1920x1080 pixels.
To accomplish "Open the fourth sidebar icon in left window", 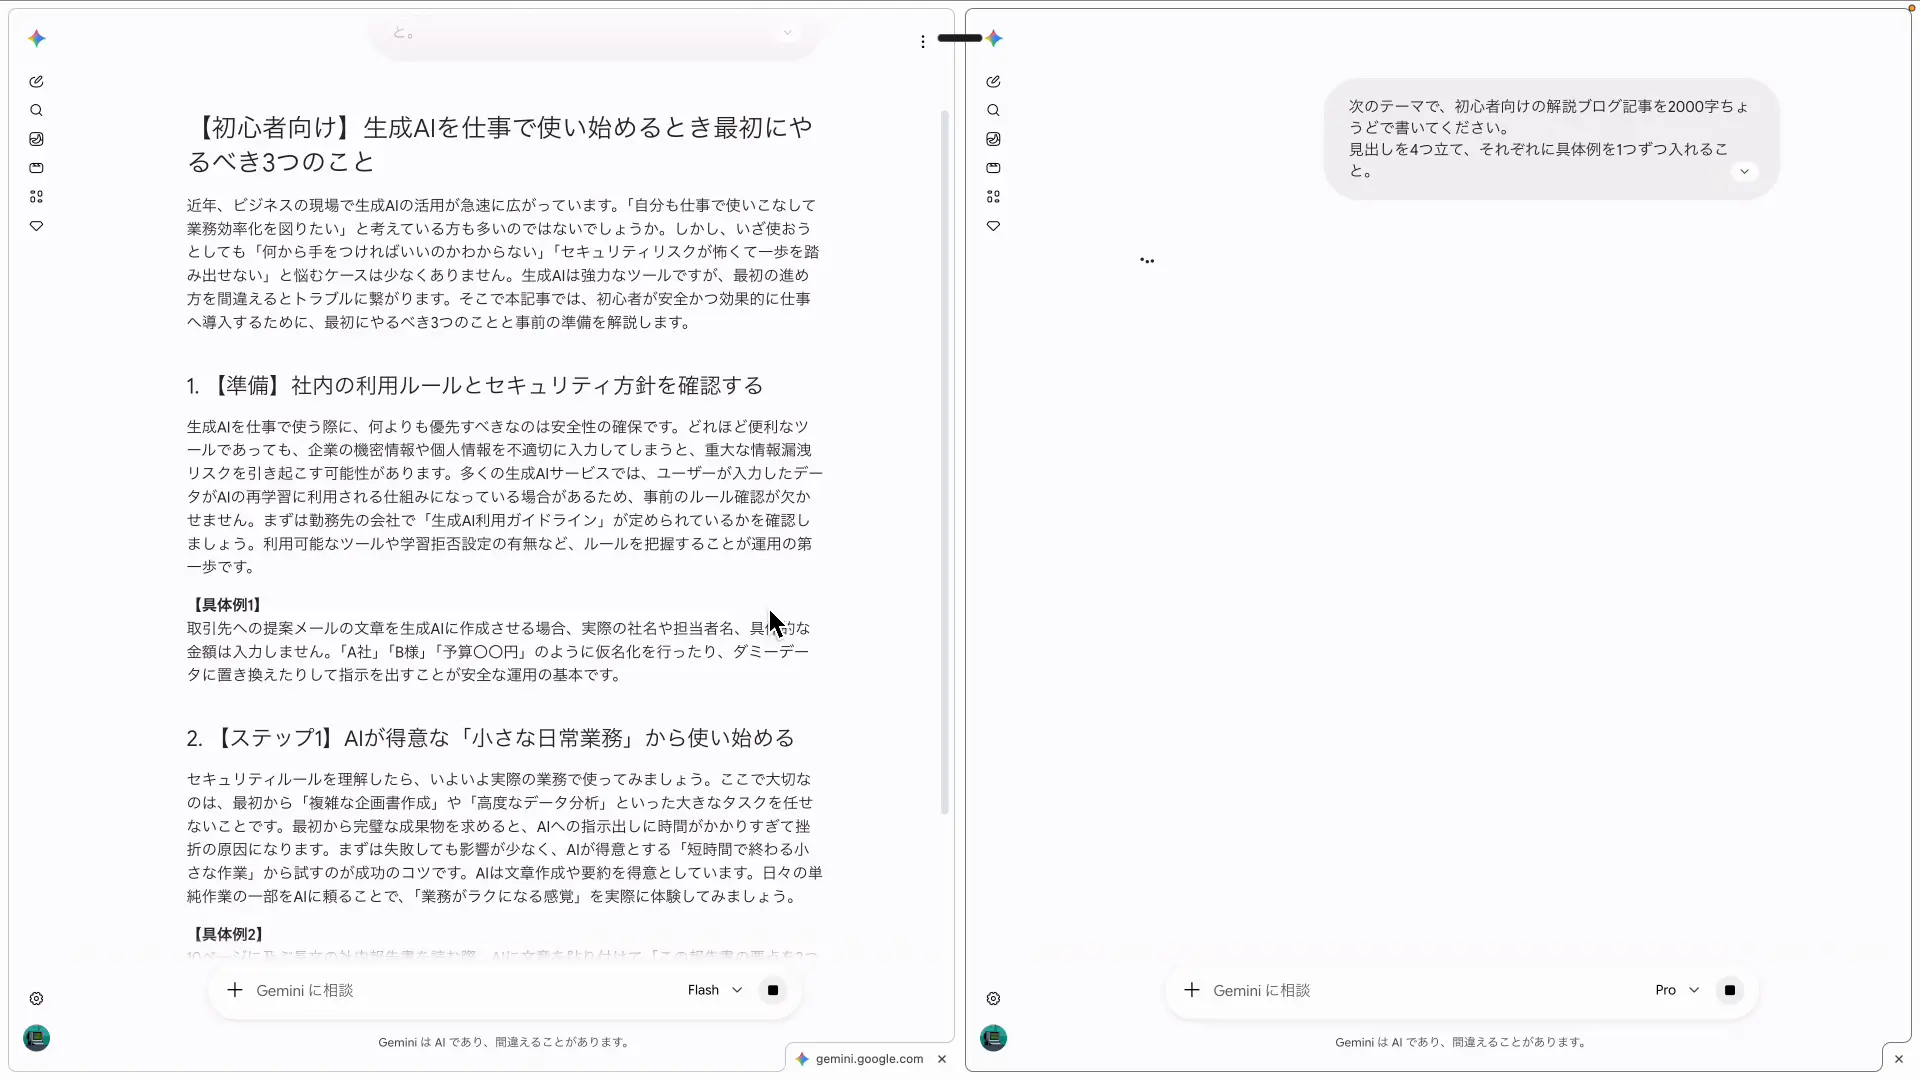I will (x=37, y=168).
